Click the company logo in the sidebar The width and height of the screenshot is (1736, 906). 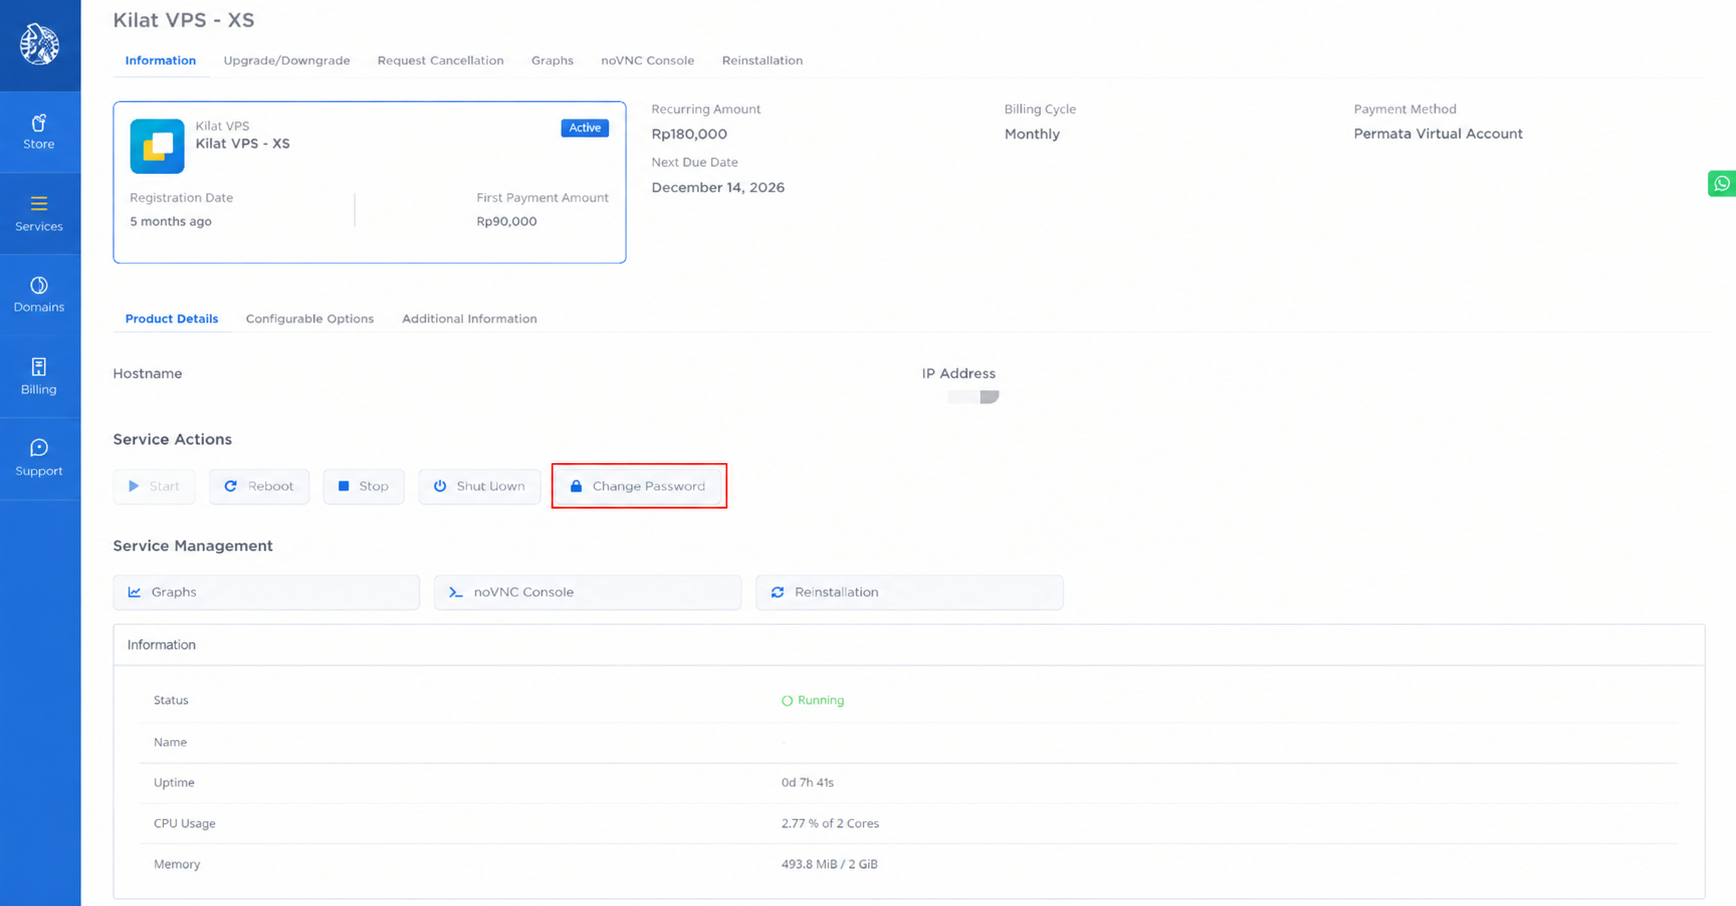pyautogui.click(x=40, y=44)
